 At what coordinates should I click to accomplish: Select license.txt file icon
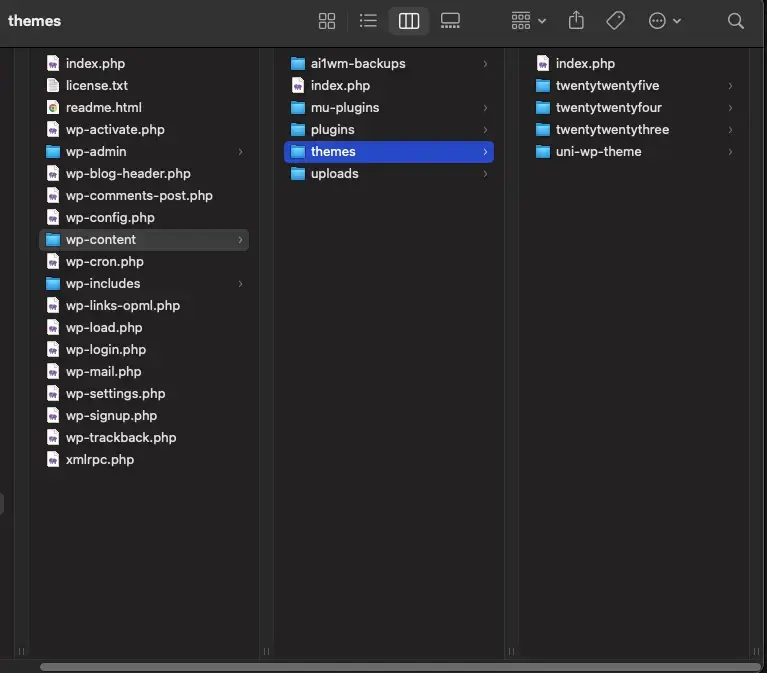click(53, 86)
